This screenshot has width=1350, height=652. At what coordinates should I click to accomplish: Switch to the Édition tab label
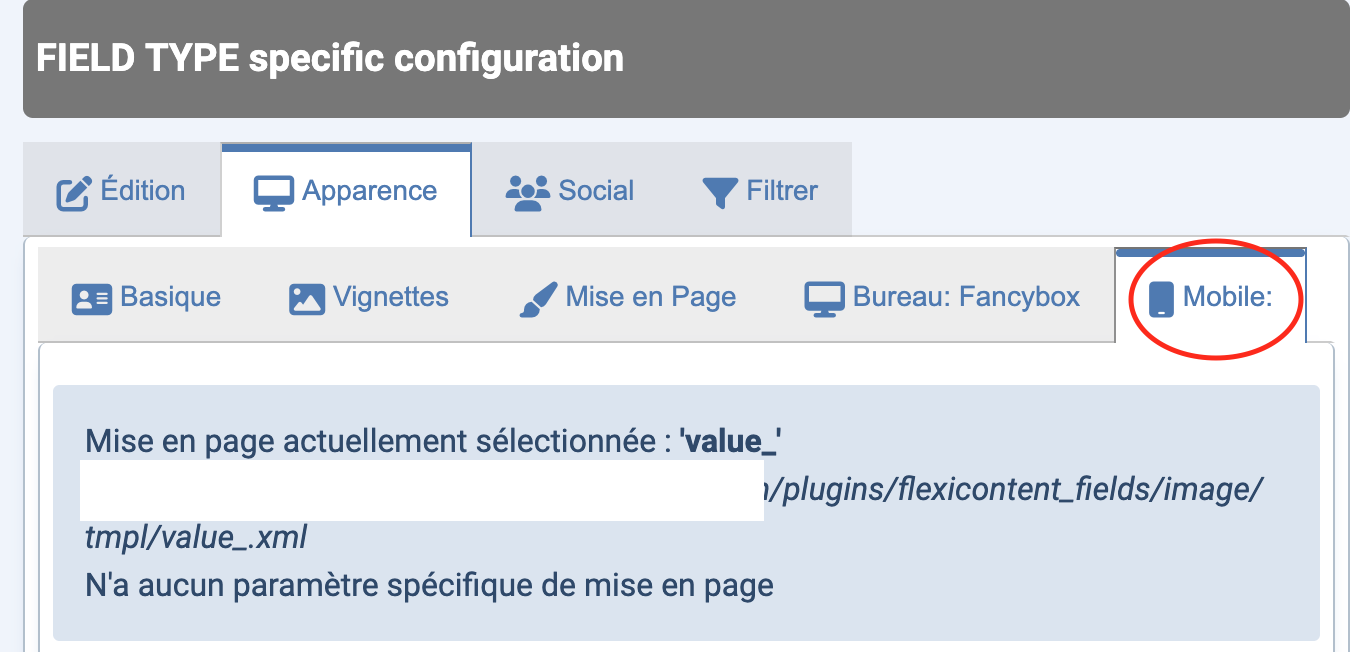pos(143,191)
